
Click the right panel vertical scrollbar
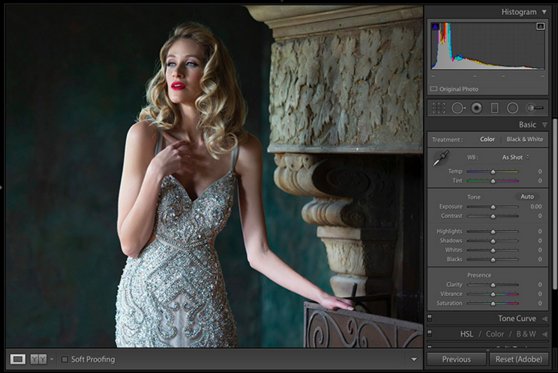[x=554, y=204]
